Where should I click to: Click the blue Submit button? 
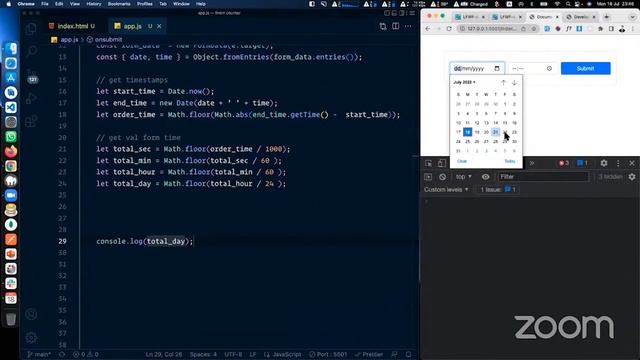coord(585,68)
